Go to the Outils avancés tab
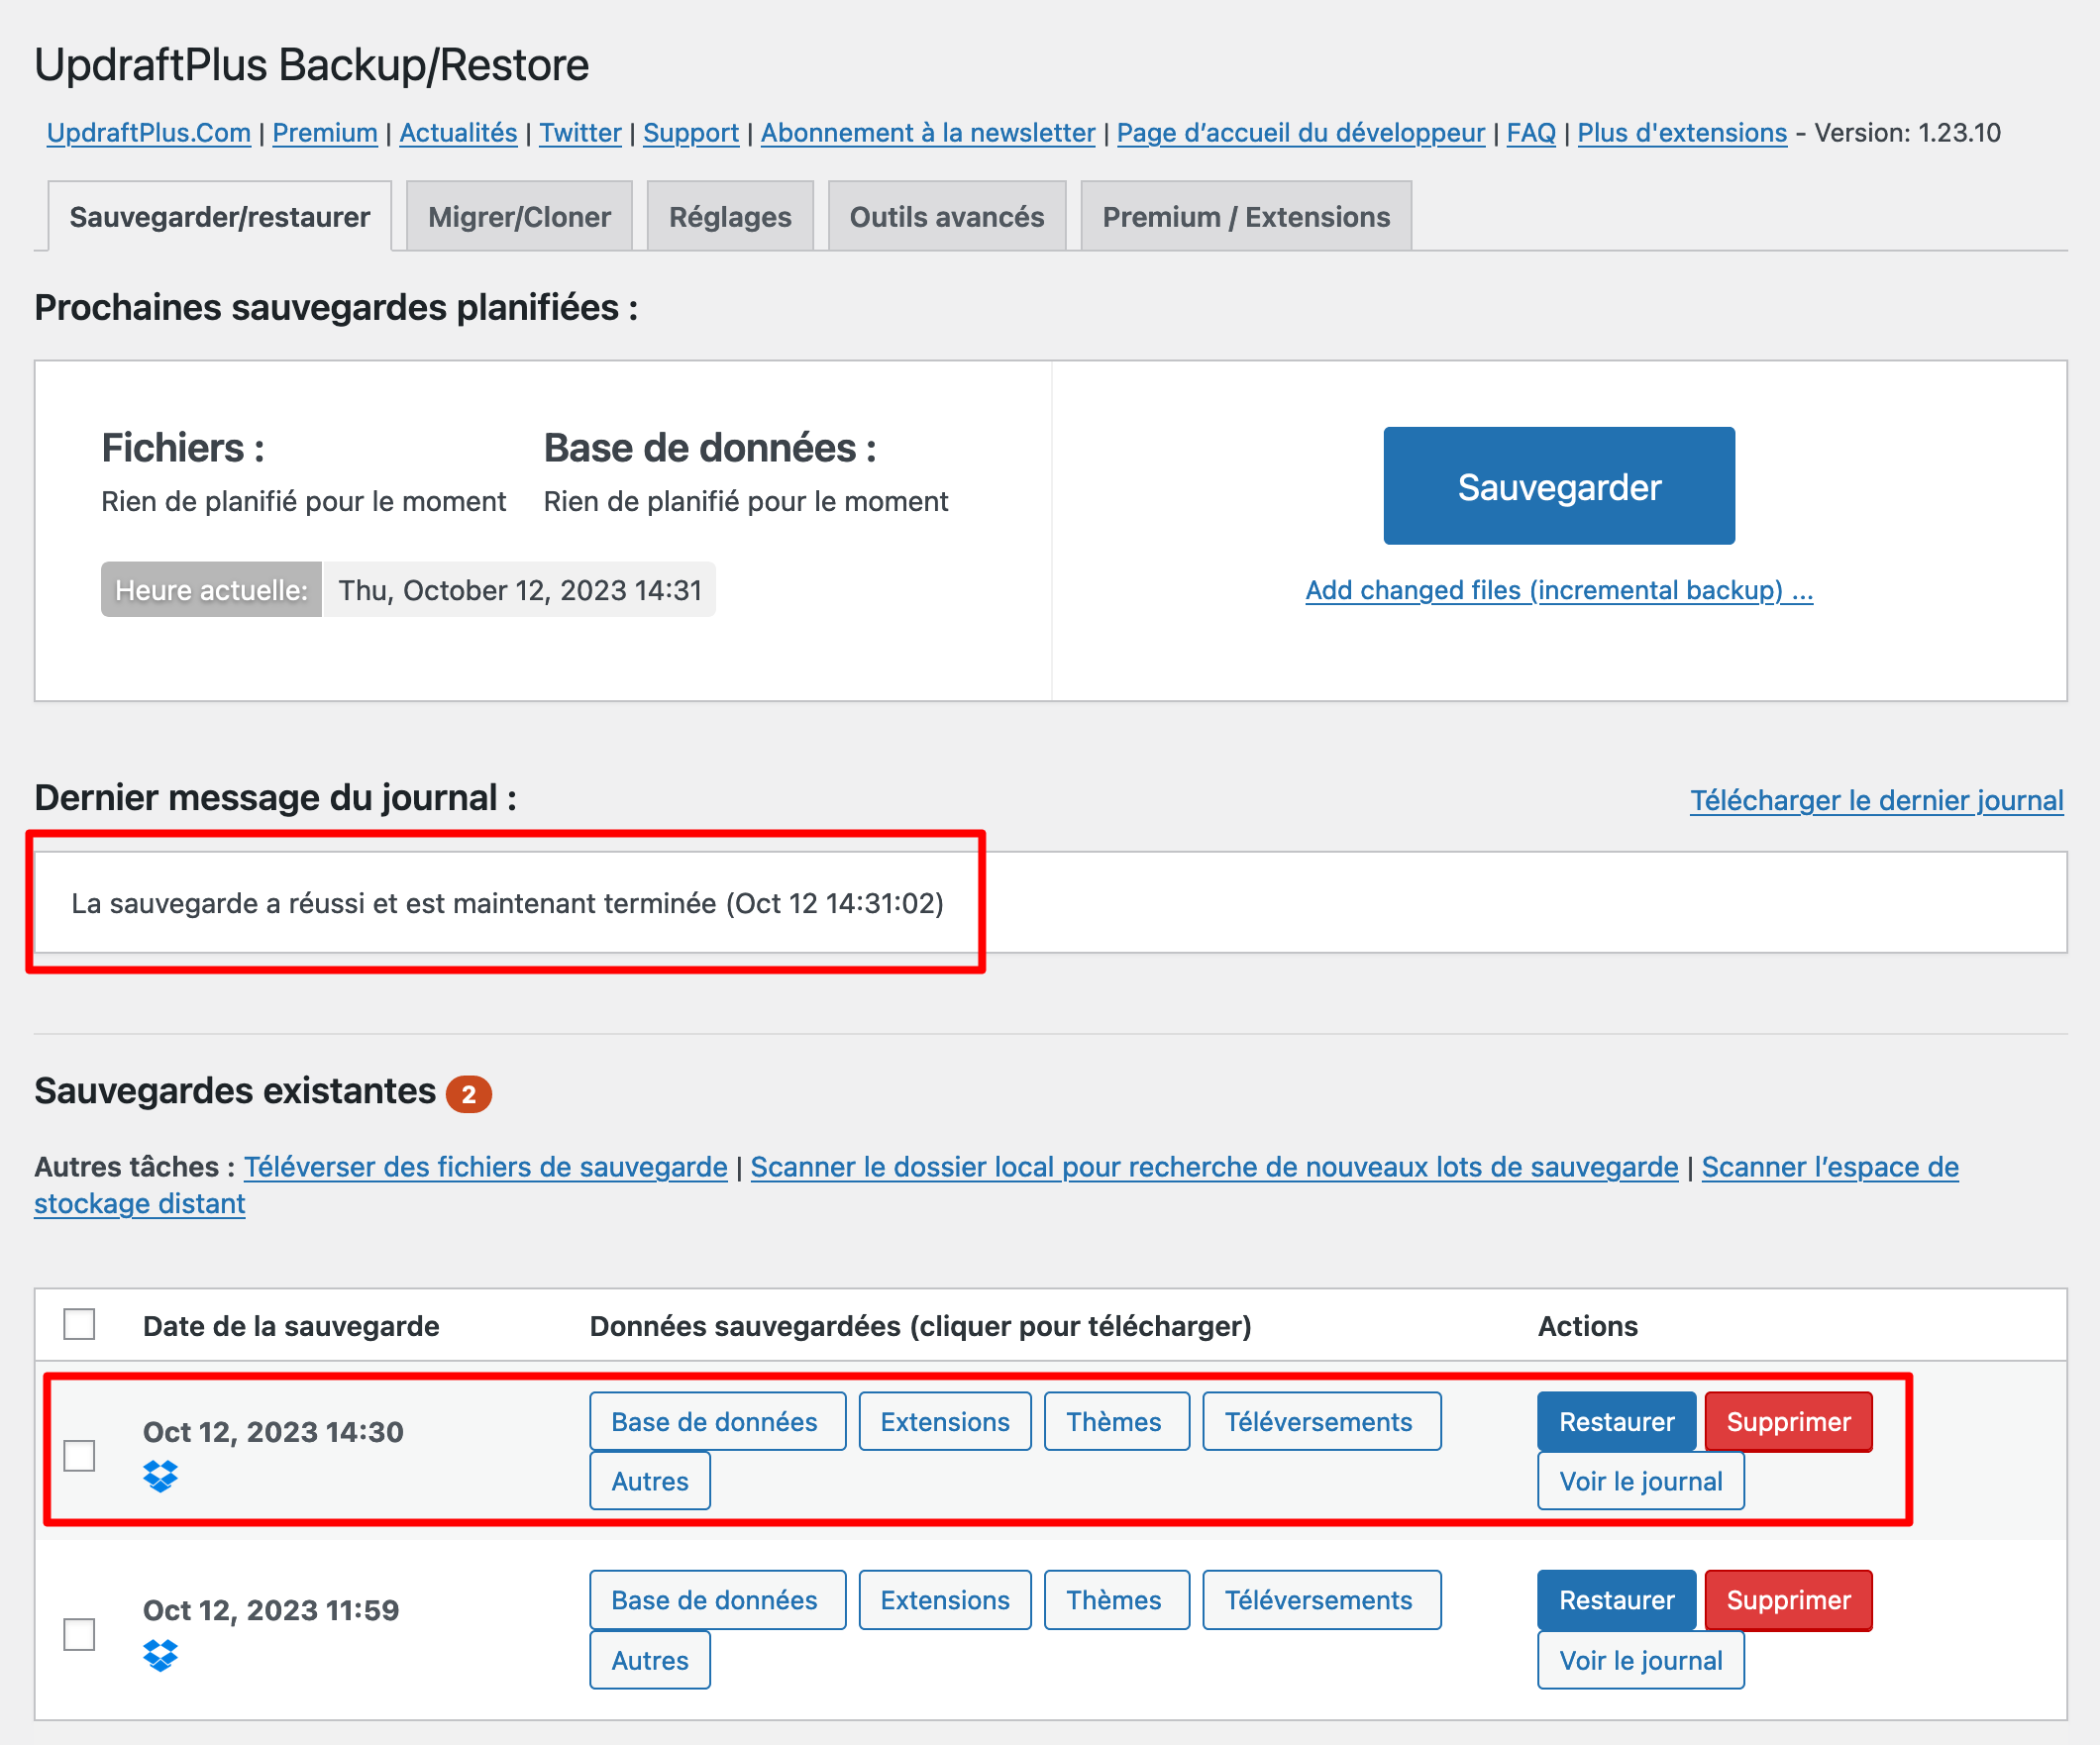This screenshot has width=2100, height=1745. pyautogui.click(x=947, y=215)
